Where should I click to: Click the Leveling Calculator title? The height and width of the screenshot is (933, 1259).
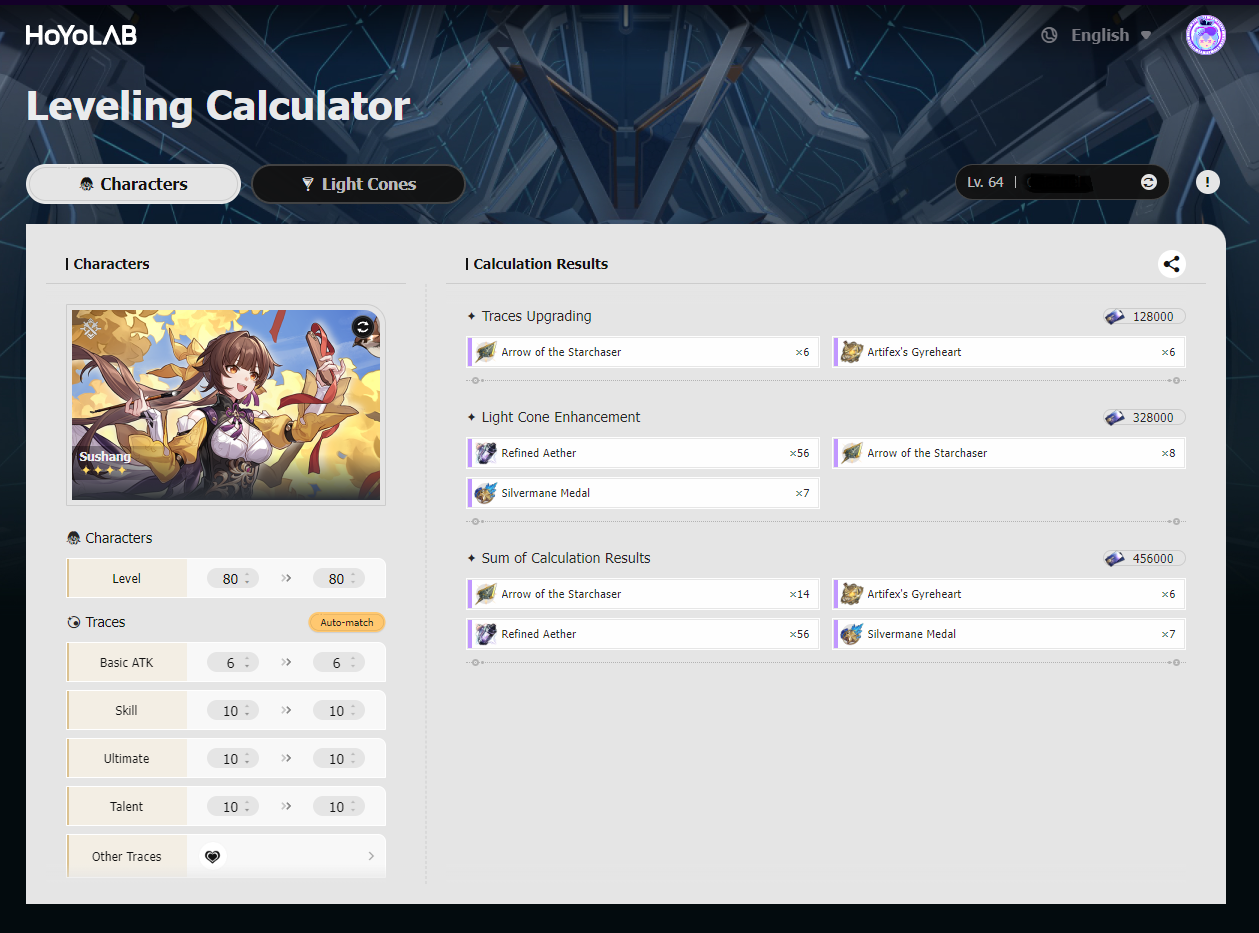(x=218, y=106)
